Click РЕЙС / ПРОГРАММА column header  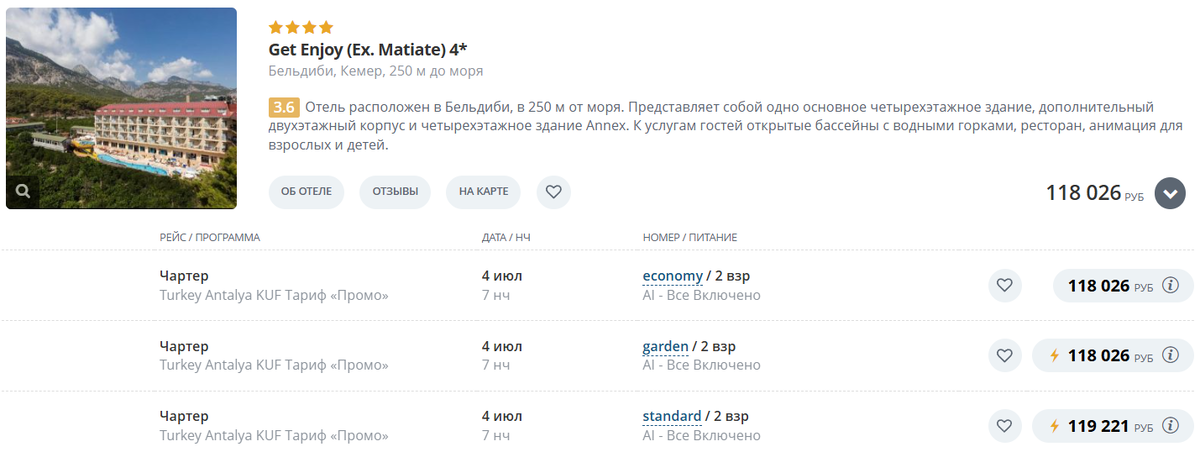coord(210,238)
